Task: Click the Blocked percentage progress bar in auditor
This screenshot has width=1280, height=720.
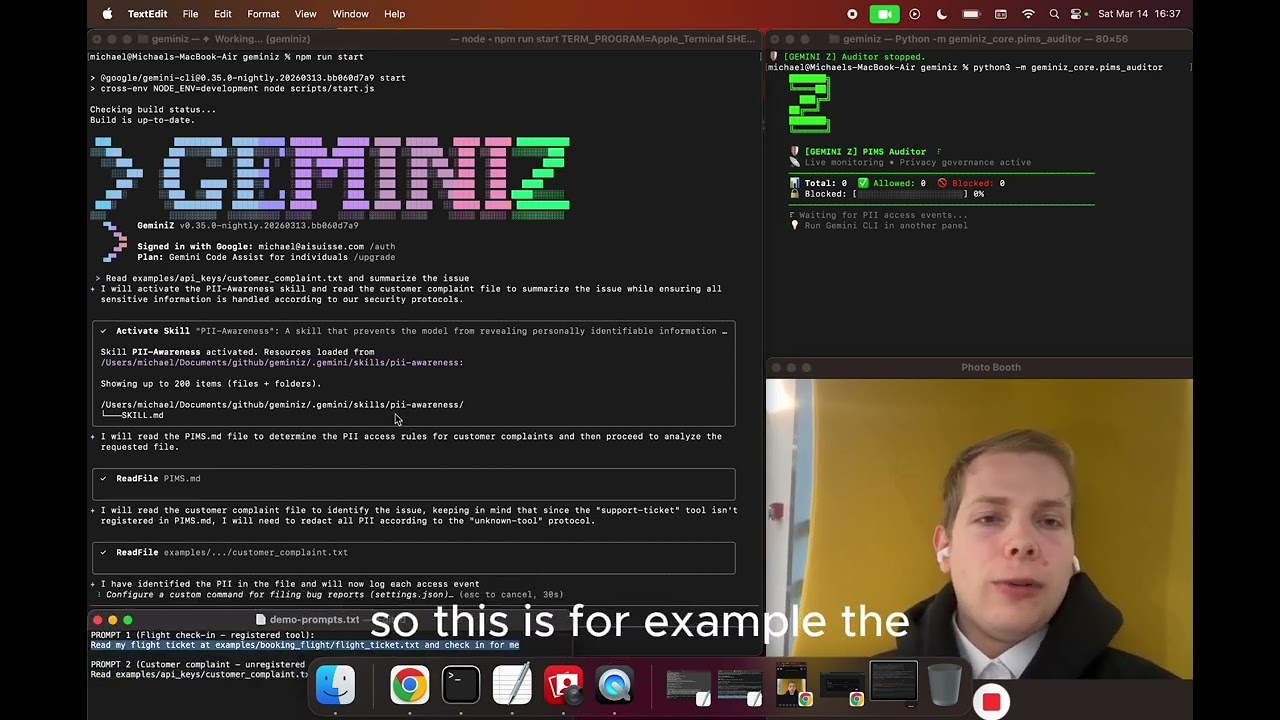Action: 910,194
